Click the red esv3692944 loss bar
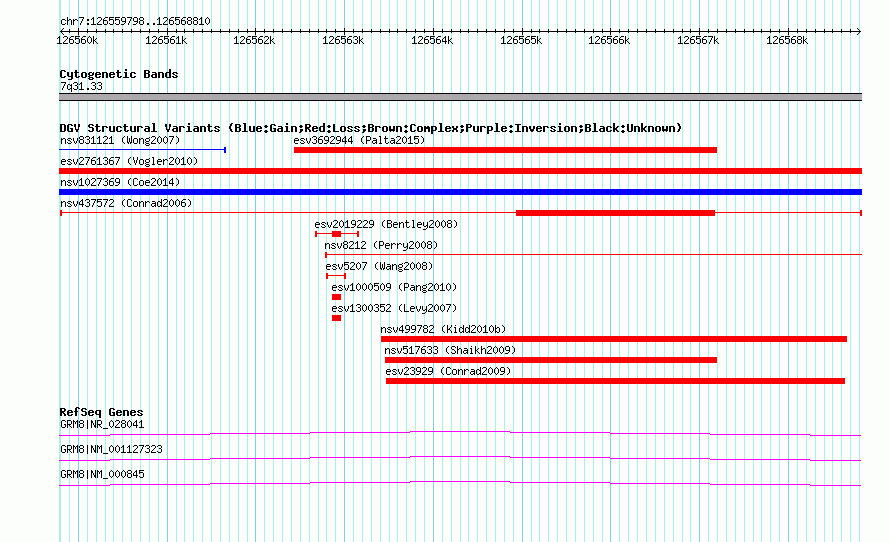890x542 pixels. (505, 150)
